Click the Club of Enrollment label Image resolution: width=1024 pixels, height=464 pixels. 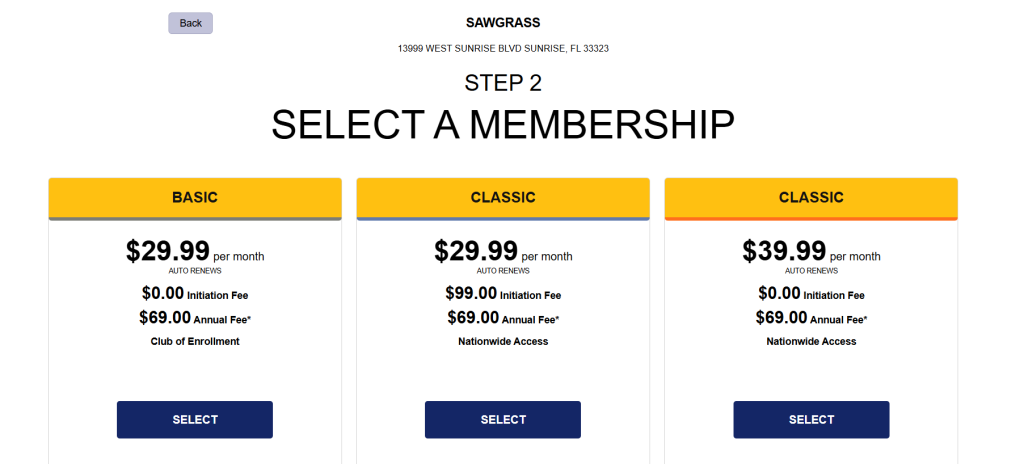point(195,341)
